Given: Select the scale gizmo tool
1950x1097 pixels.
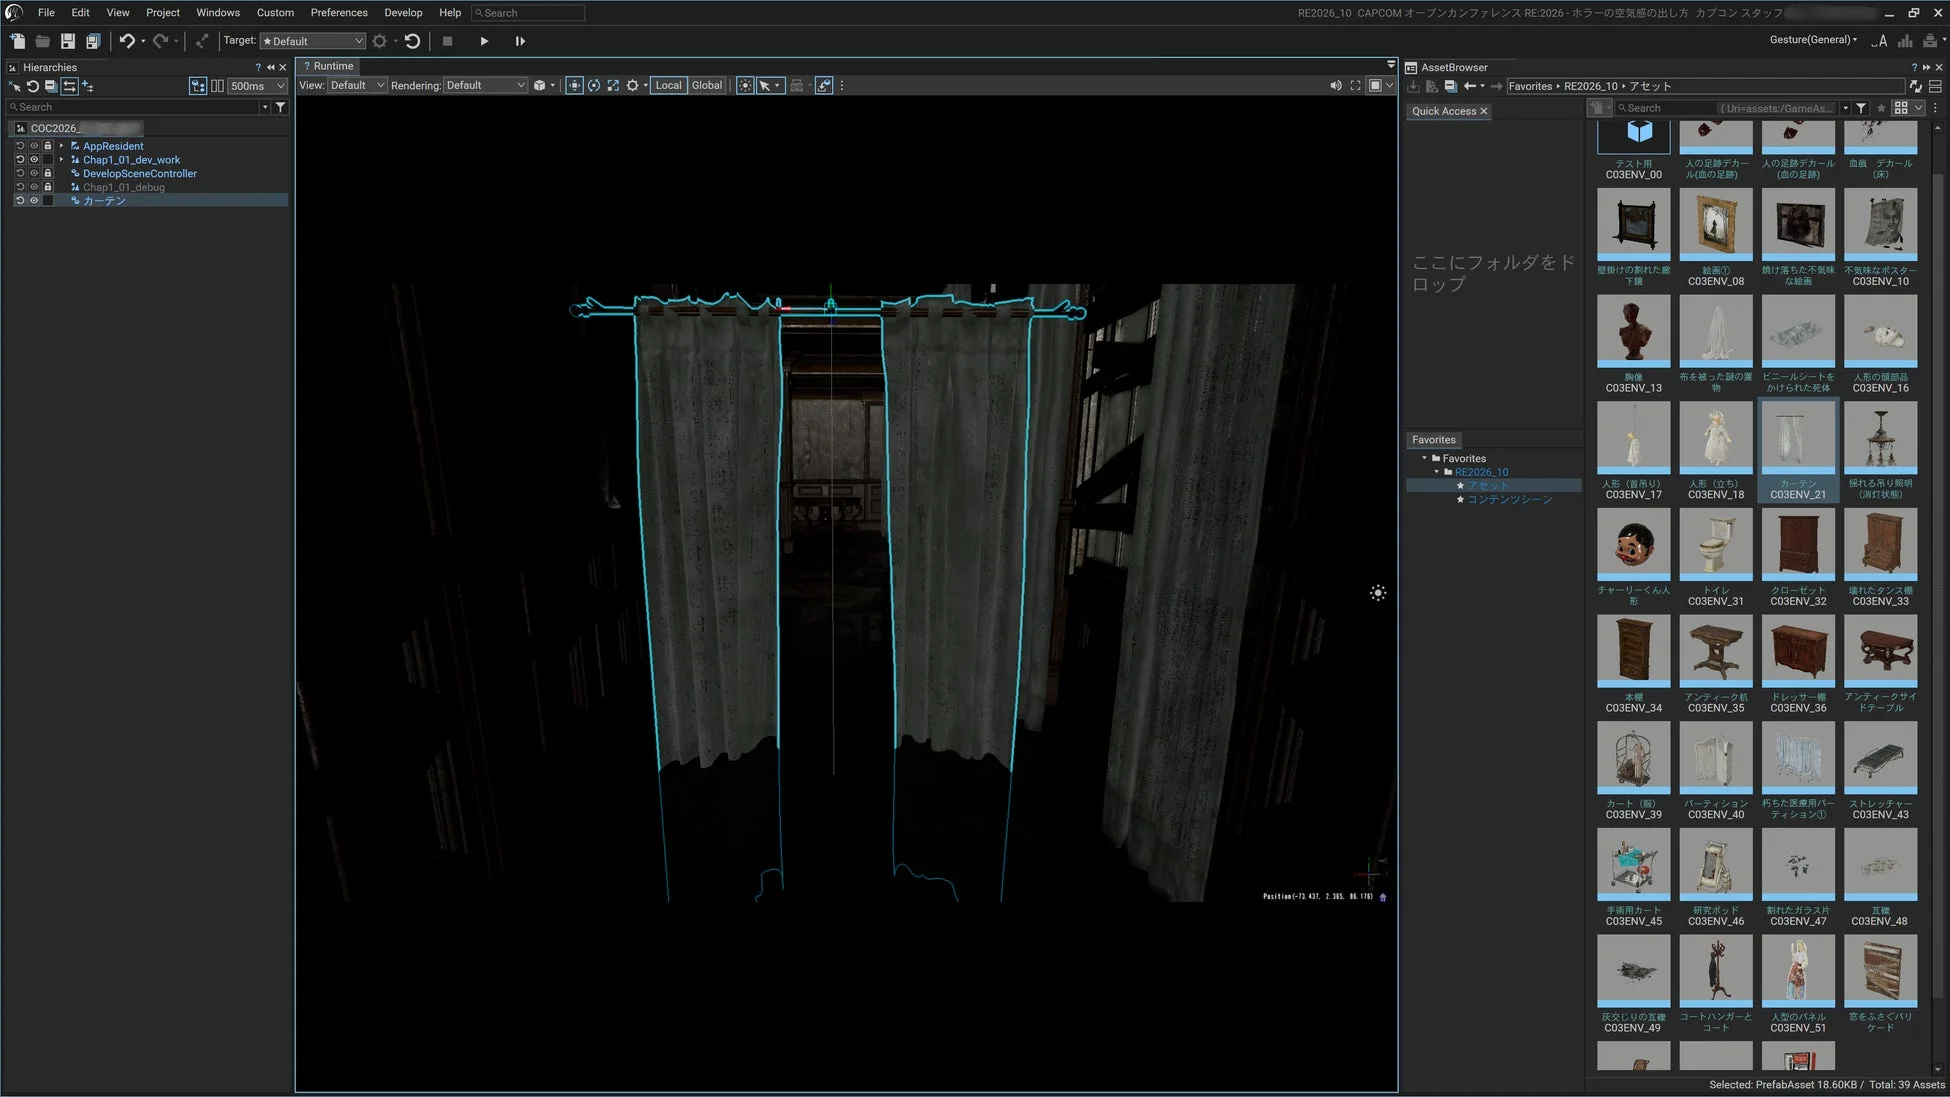Looking at the screenshot, I should [x=613, y=86].
